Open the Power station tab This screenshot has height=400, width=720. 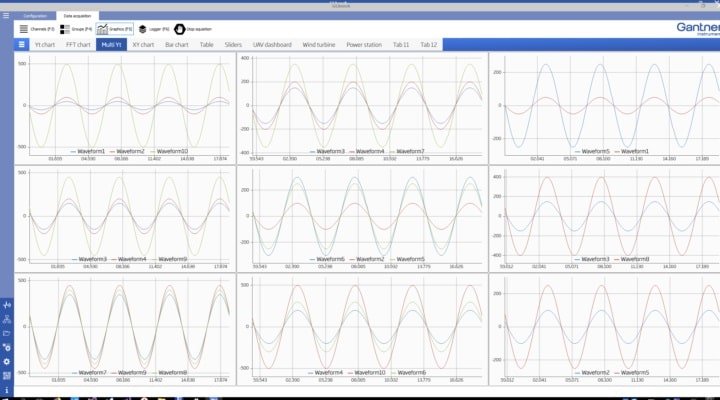pos(364,45)
